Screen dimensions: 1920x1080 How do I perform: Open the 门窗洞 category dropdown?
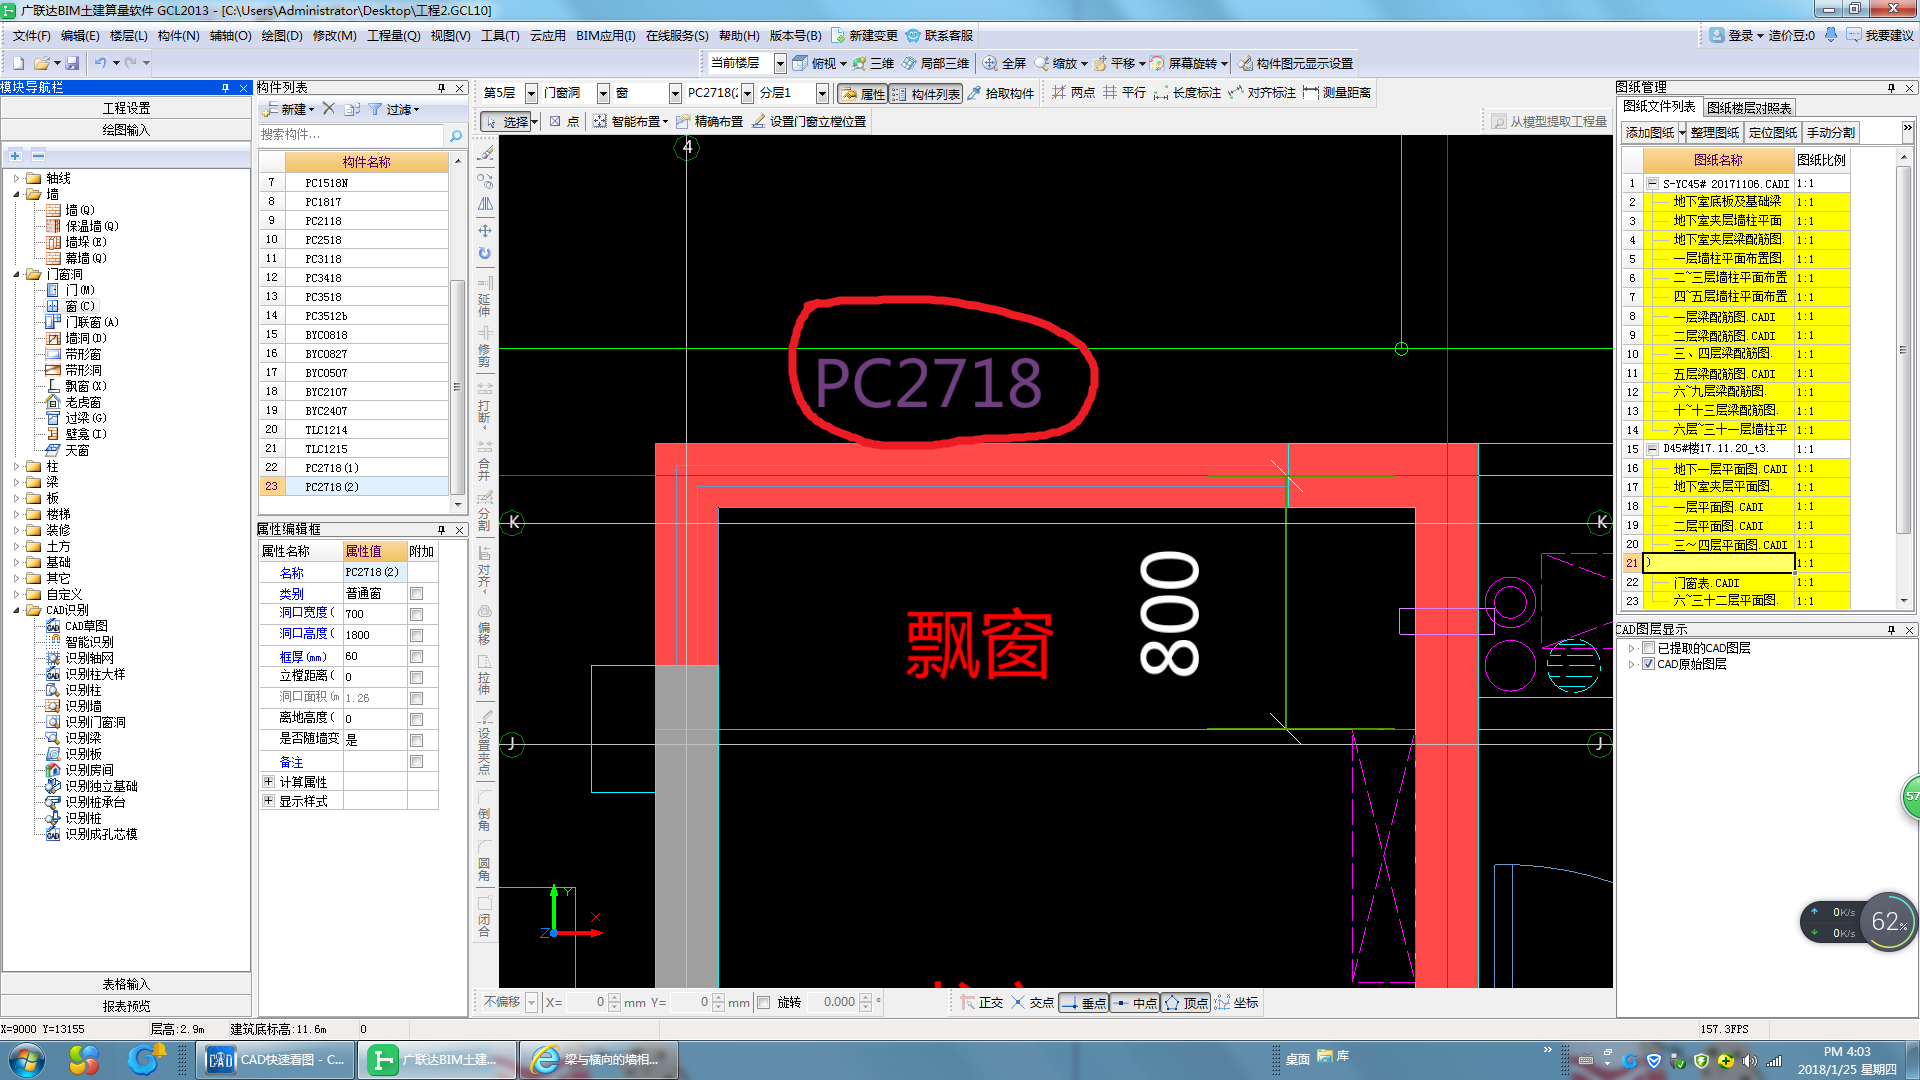[x=603, y=93]
